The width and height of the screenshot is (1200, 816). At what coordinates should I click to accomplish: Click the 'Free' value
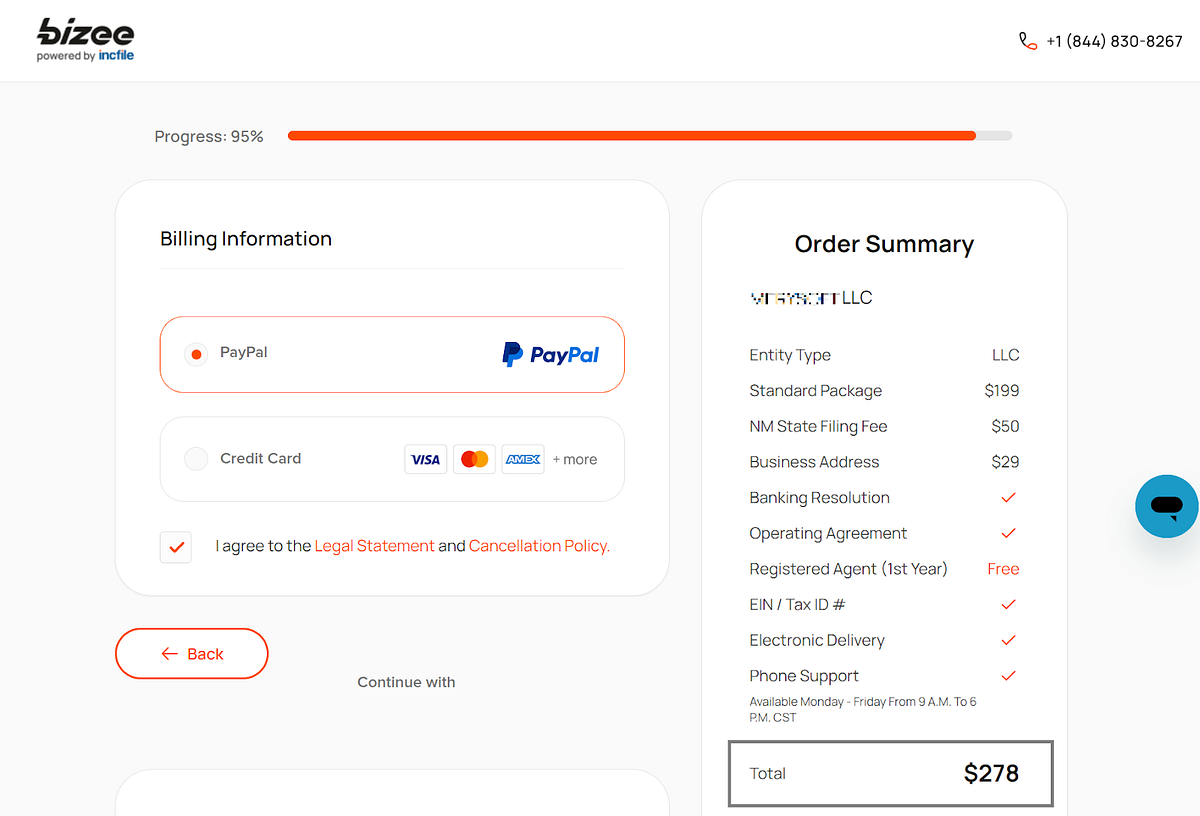click(x=1003, y=569)
